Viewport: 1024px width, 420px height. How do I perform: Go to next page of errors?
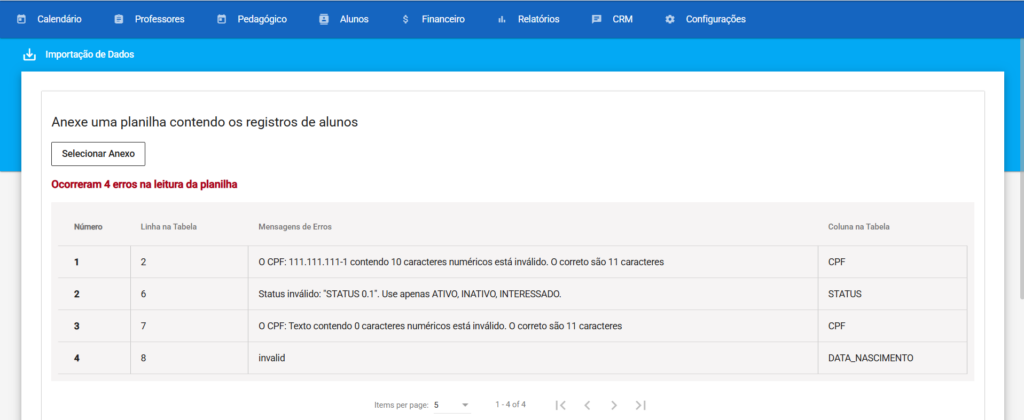[614, 405]
